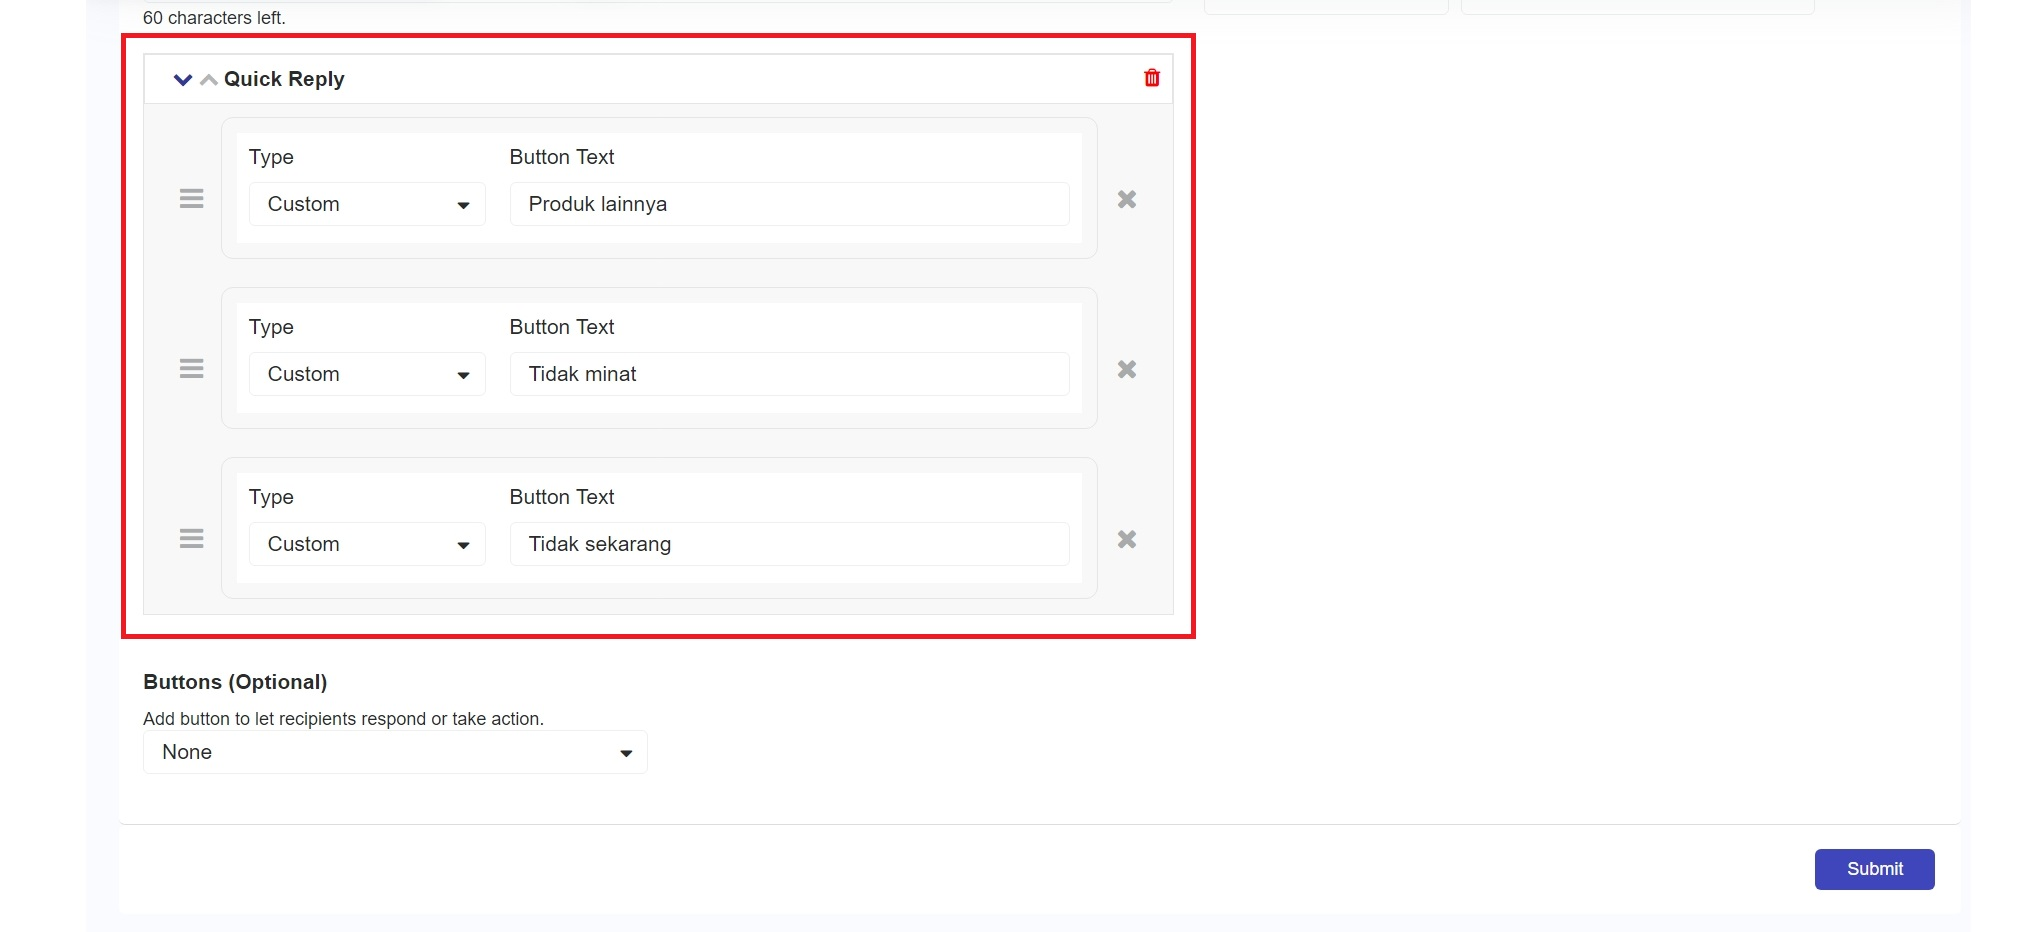Grab the drag handle beside "Produk lainnya"
Screen dimensions: 2028x932
pos(191,199)
